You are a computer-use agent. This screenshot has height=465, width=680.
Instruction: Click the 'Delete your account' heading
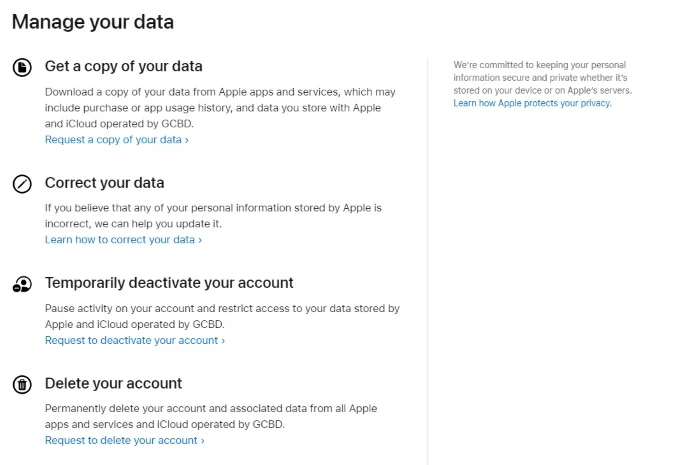point(113,383)
